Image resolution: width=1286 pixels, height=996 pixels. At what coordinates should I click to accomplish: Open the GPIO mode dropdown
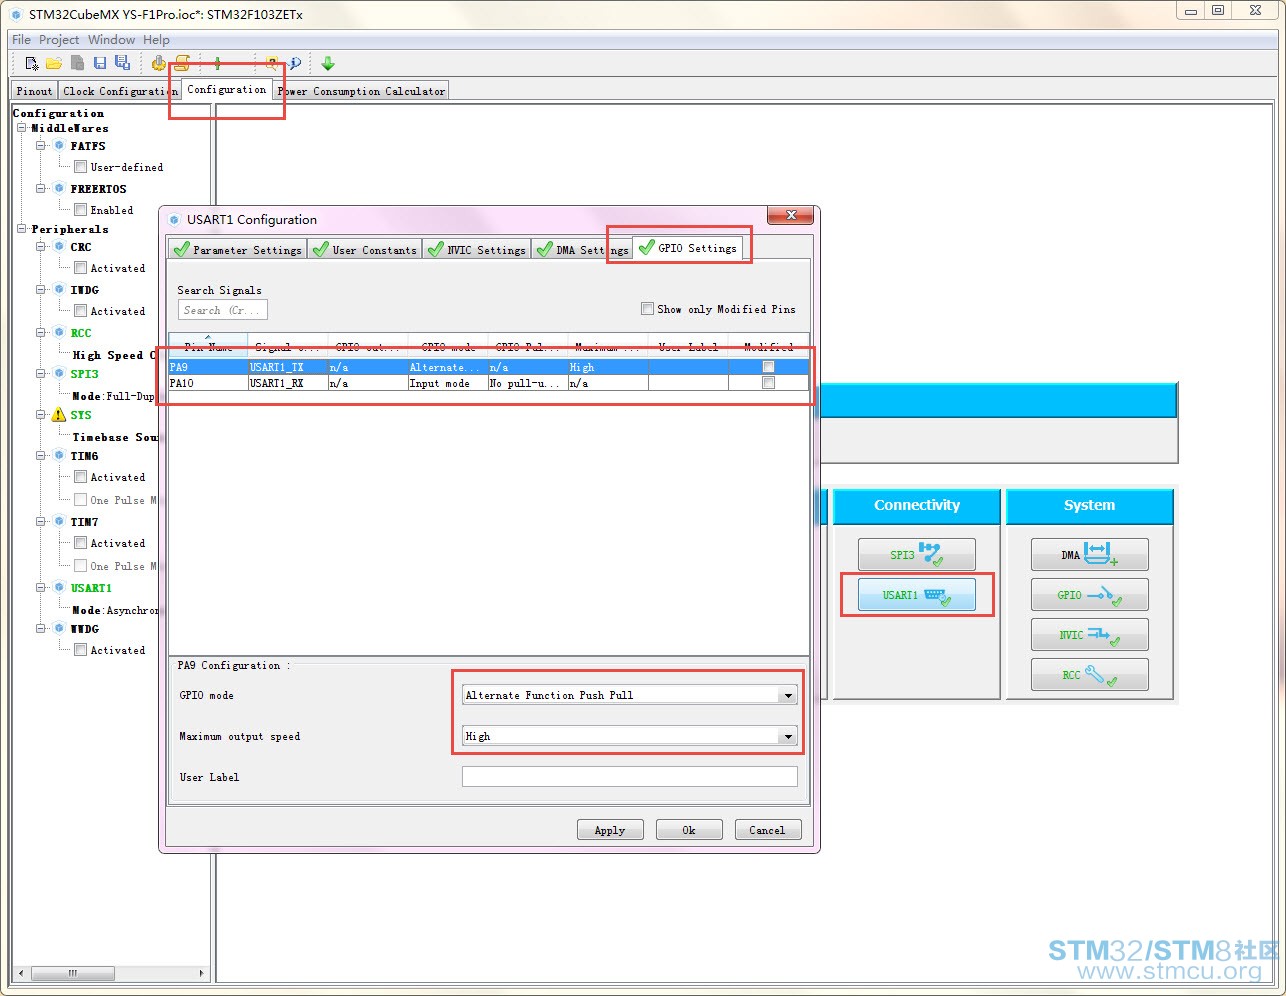630,695
